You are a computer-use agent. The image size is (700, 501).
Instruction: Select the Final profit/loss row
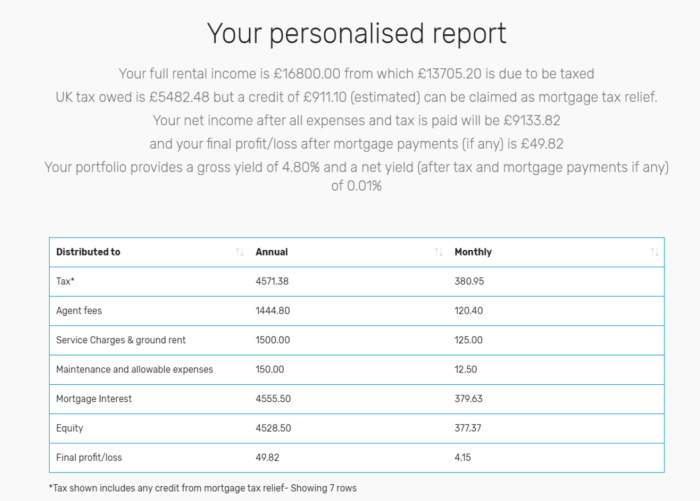coord(357,458)
